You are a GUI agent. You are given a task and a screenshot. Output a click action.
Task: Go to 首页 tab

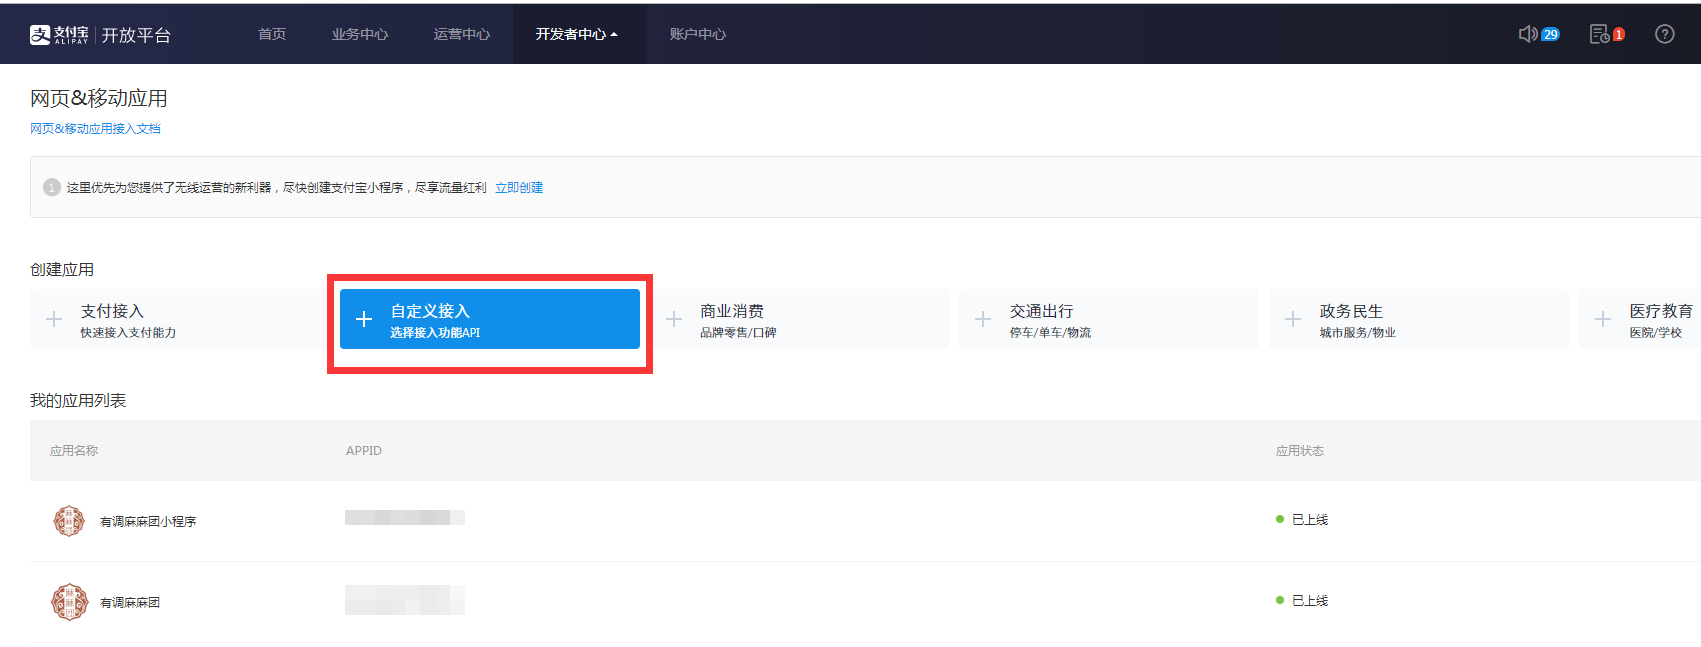[x=272, y=34]
